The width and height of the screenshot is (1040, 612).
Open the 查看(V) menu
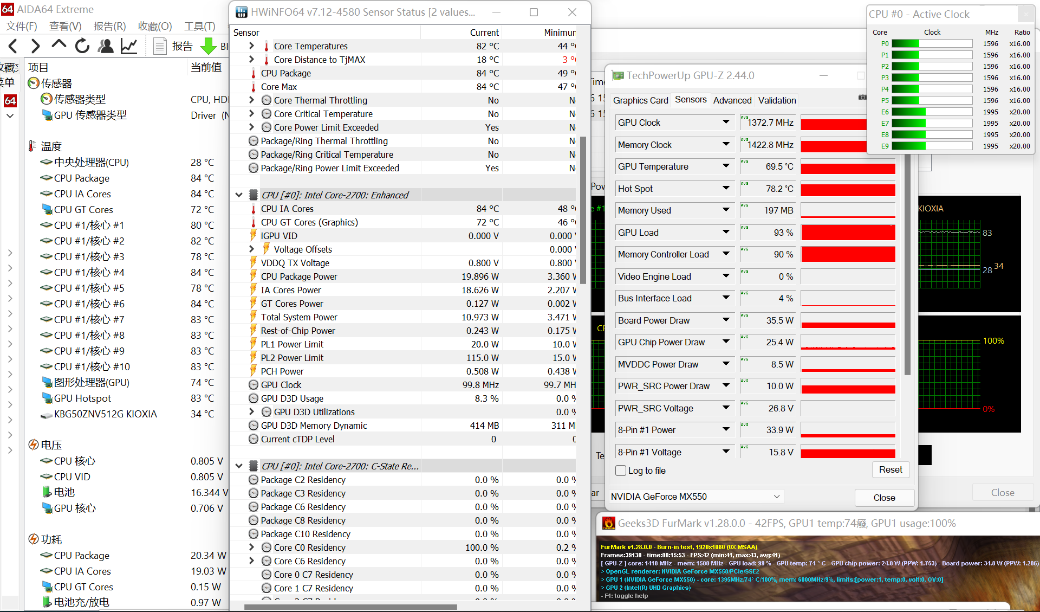click(x=65, y=26)
